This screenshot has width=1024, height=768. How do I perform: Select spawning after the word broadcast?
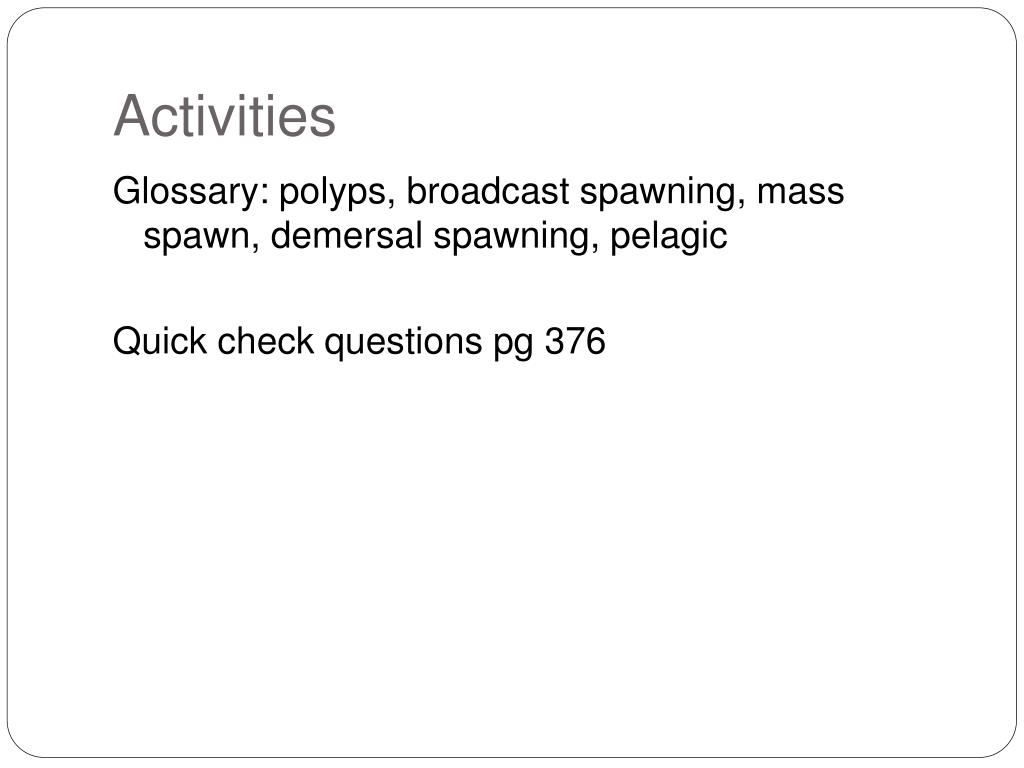tap(658, 193)
